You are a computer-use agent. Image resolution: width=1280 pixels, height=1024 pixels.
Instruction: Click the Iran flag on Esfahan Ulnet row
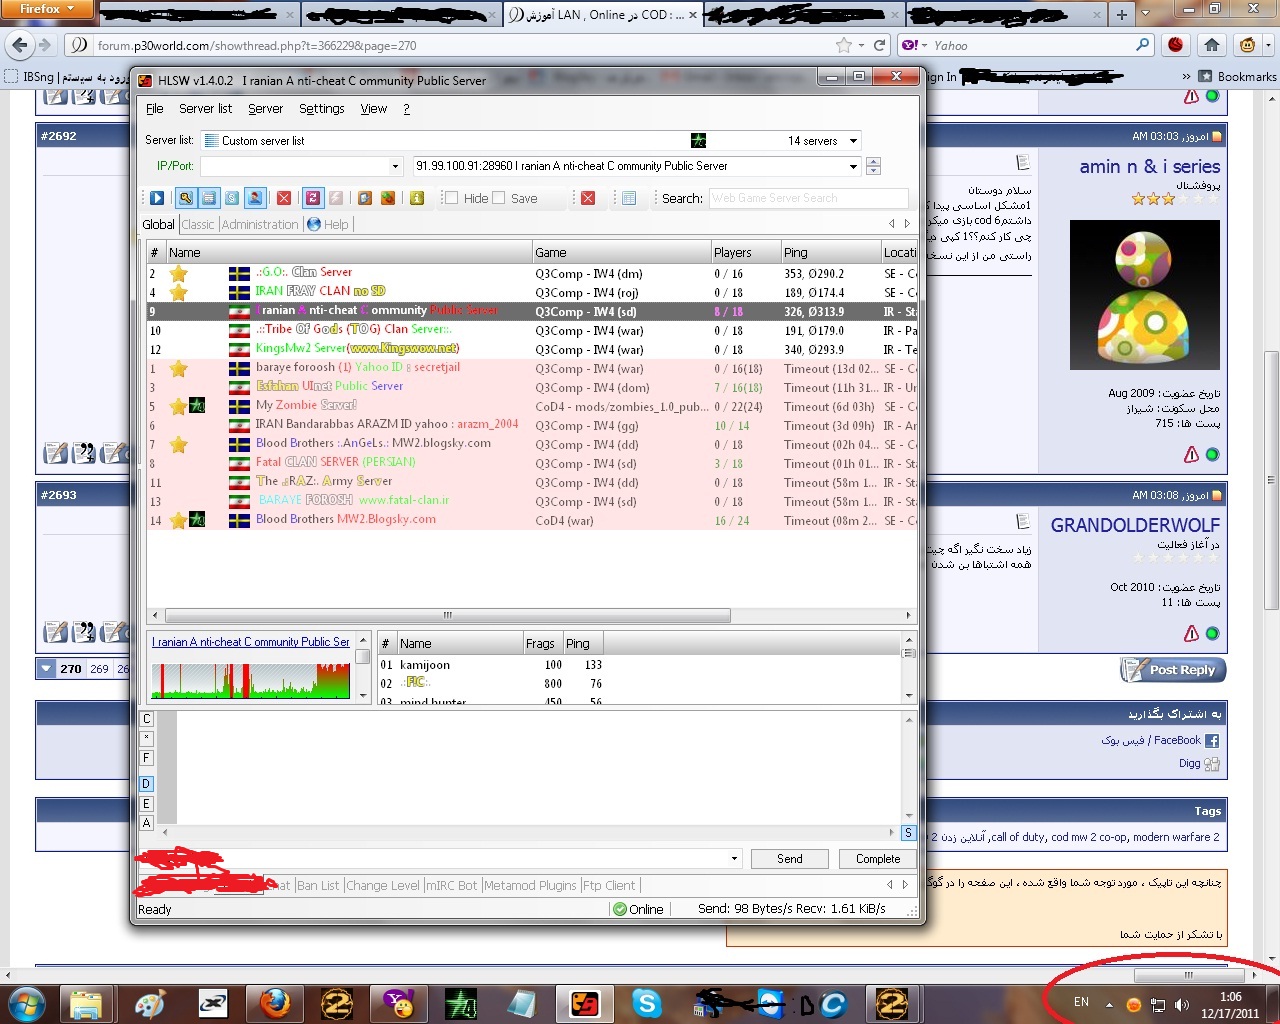coord(239,387)
